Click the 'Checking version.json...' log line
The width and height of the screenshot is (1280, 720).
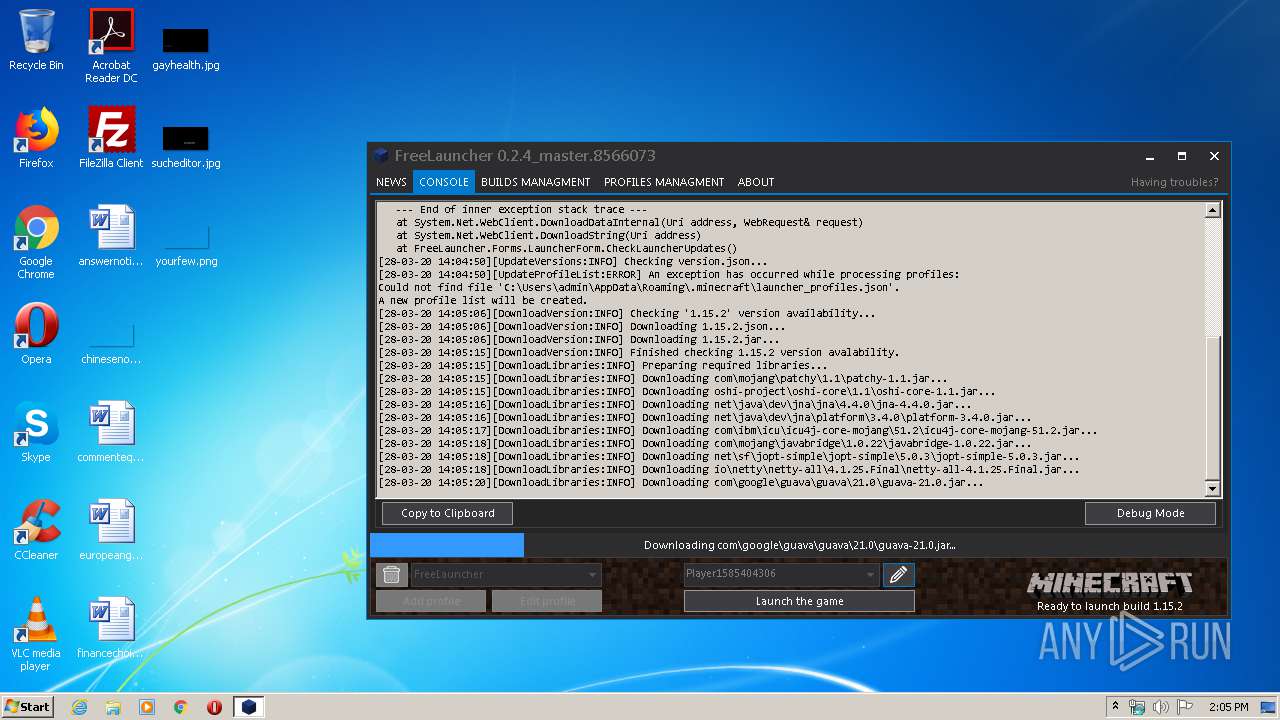click(573, 261)
